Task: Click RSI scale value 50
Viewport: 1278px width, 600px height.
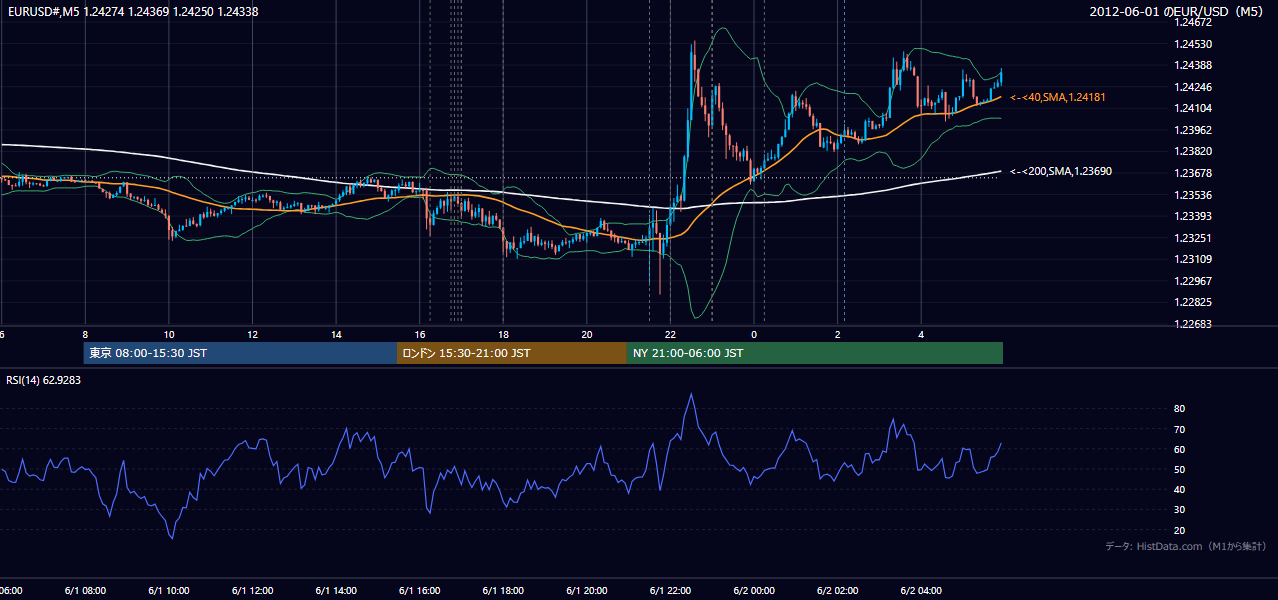Action: (x=1179, y=469)
